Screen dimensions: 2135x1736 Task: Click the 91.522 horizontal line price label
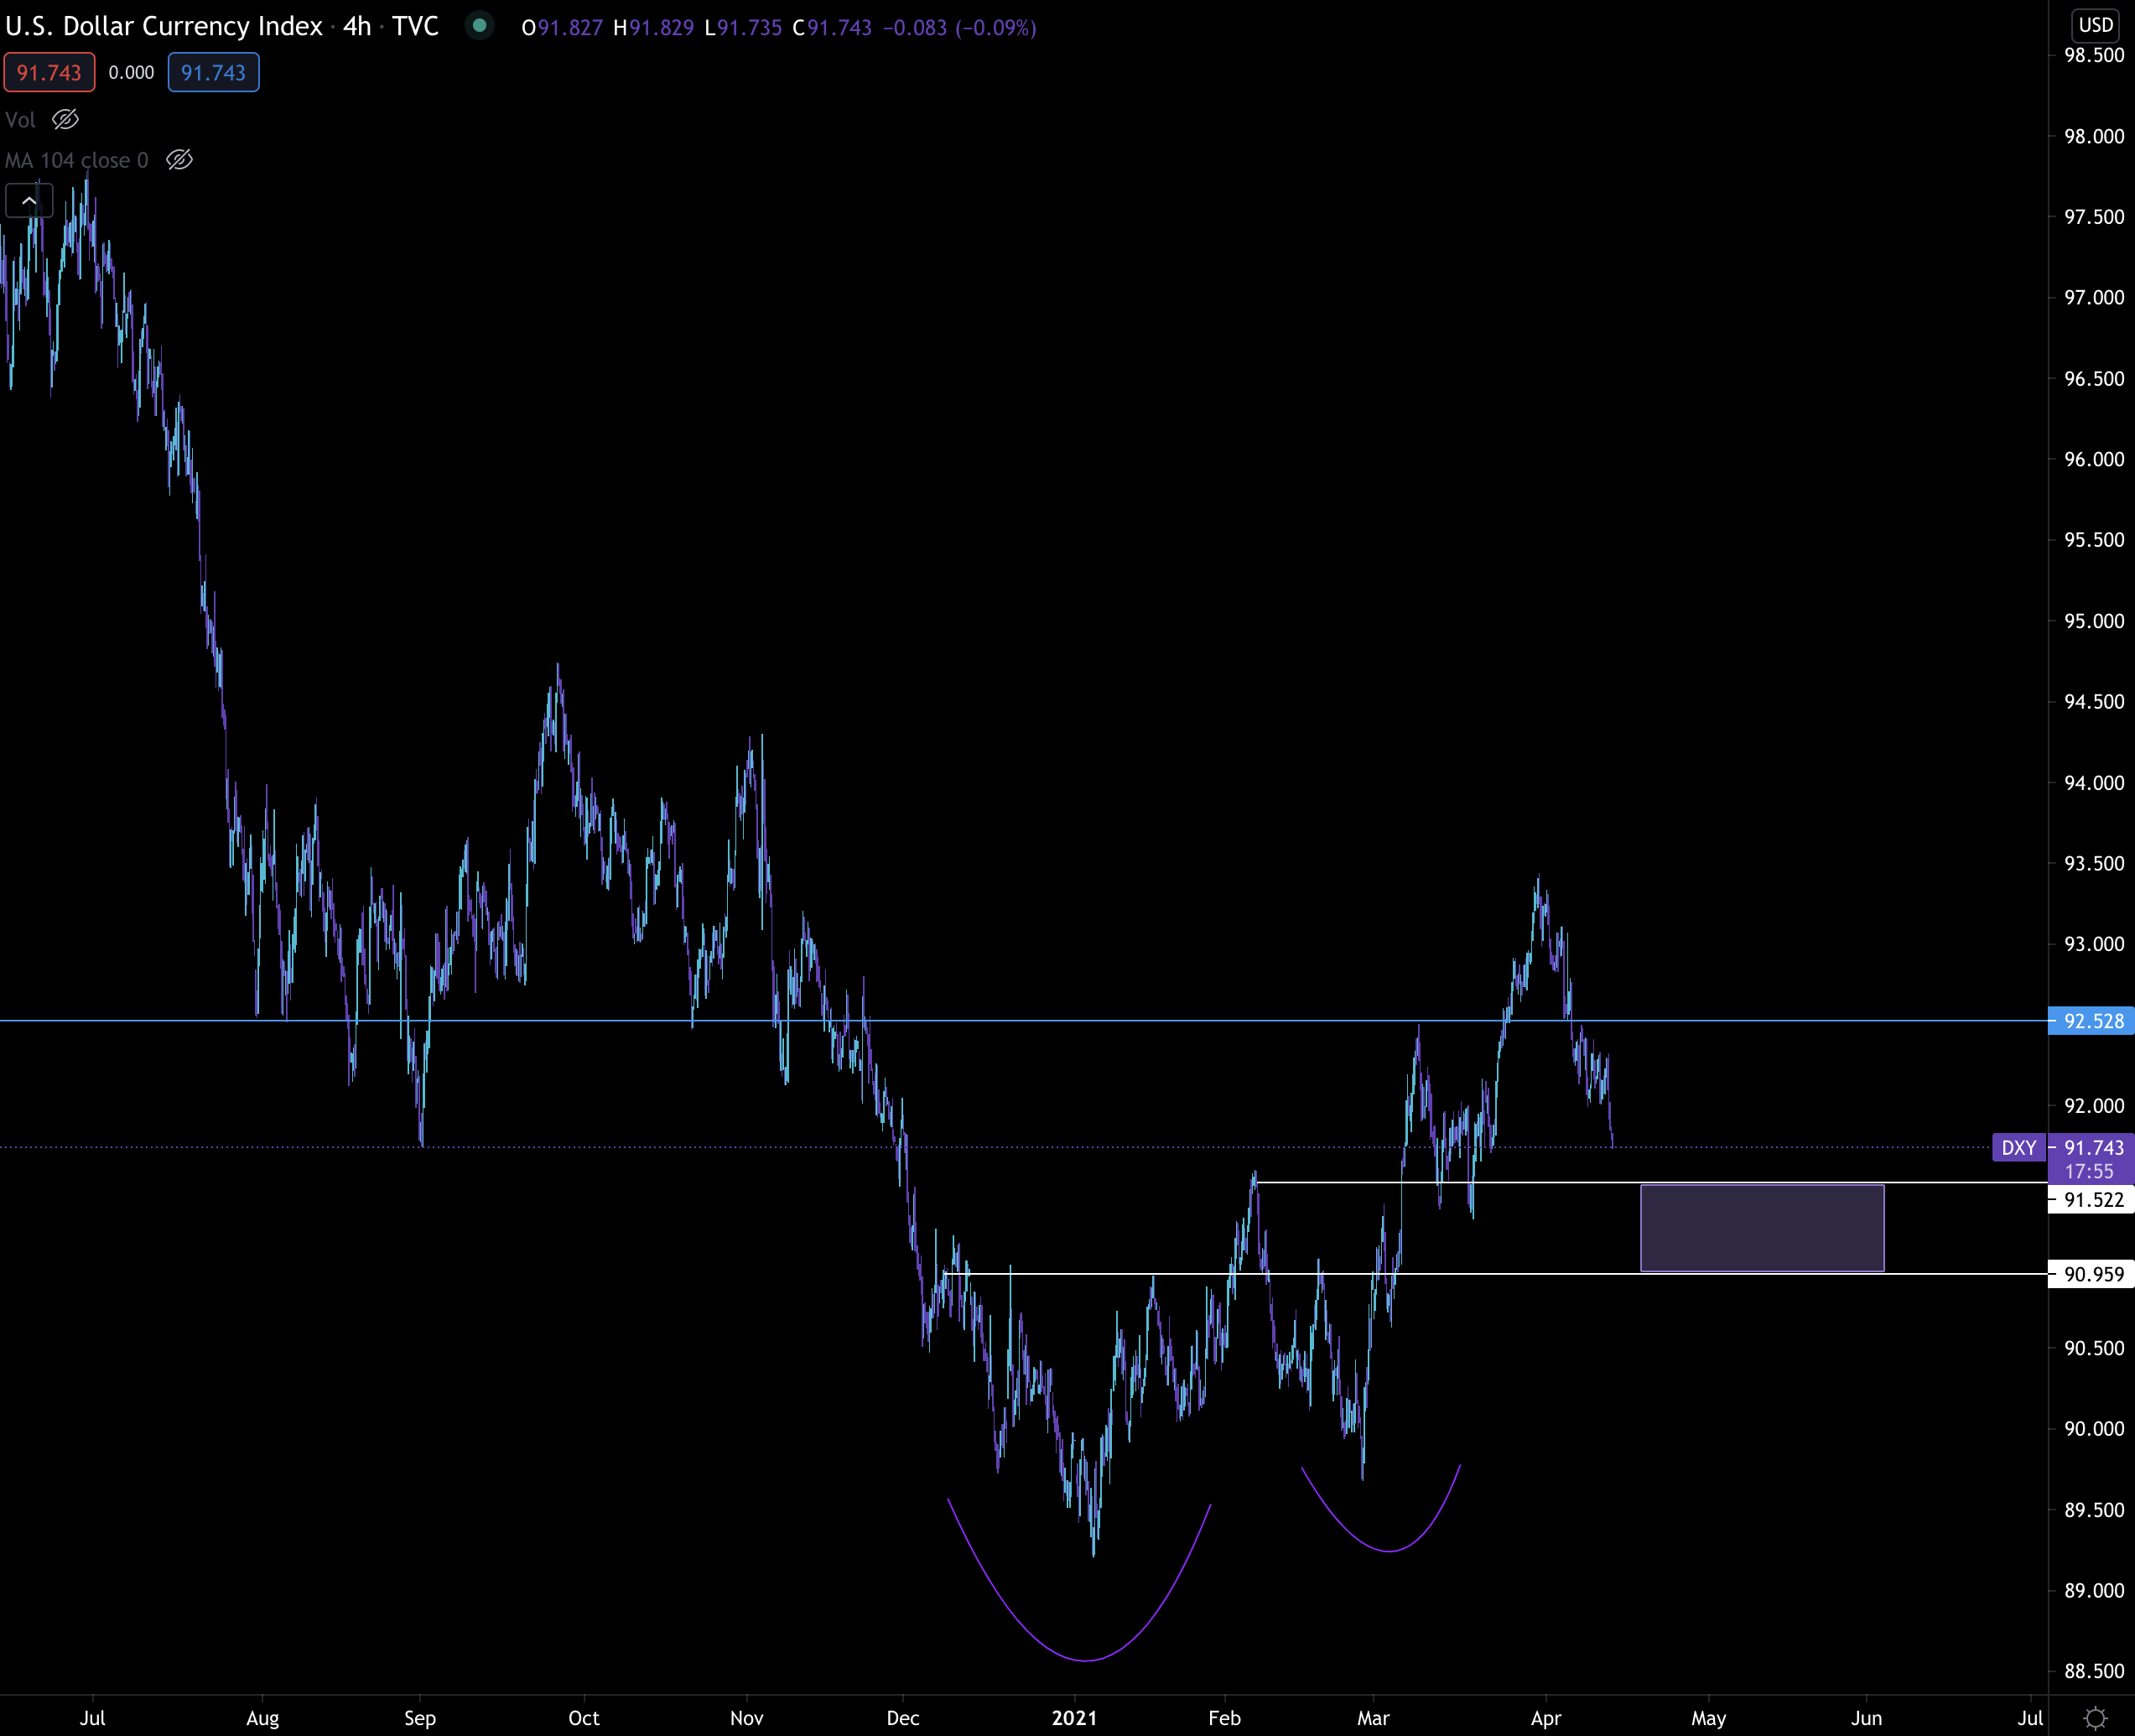(2092, 1200)
